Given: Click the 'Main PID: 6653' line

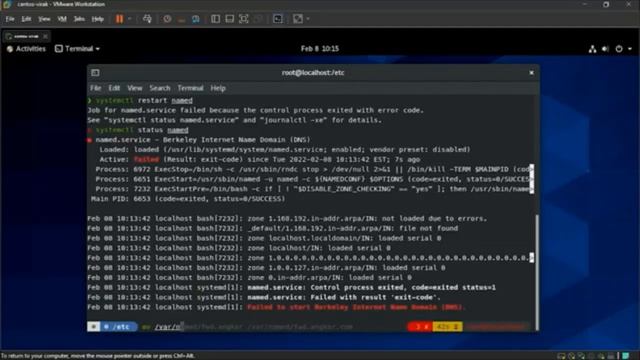Looking at the screenshot, I should coord(188,199).
